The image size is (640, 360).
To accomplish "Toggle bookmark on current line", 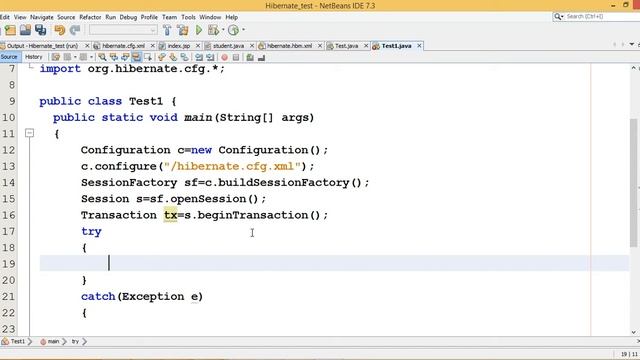I will 184,57.
